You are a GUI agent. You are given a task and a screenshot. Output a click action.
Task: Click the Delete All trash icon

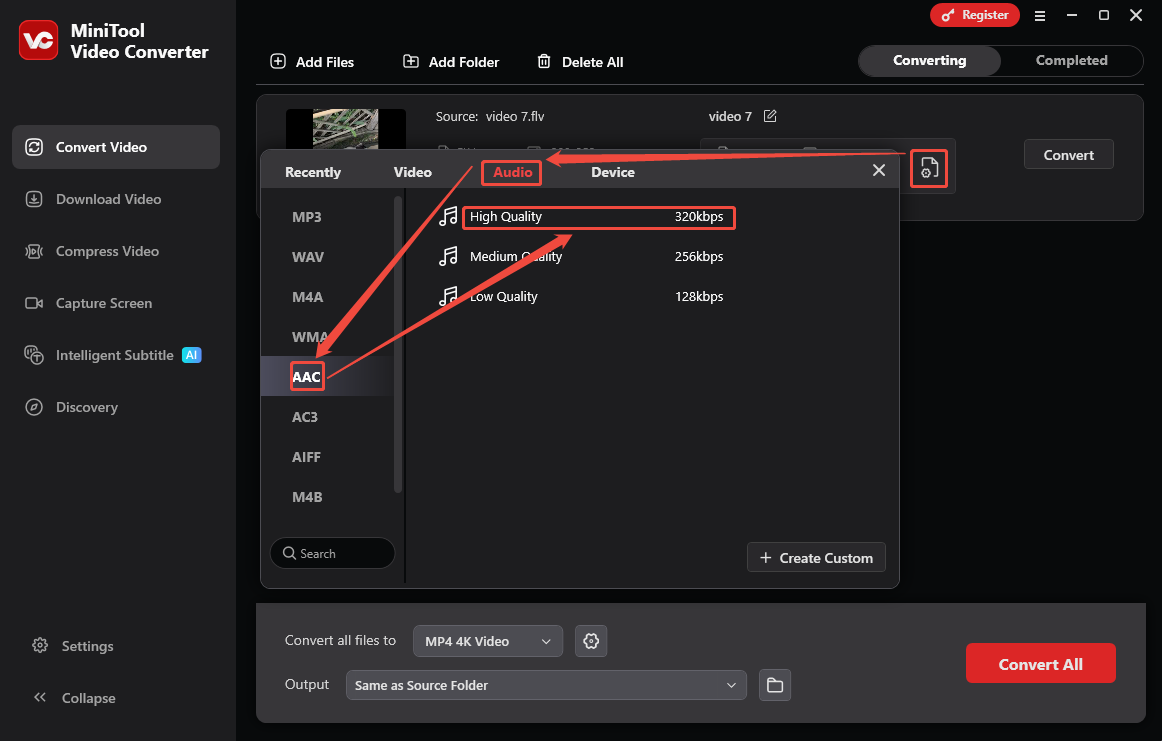[x=544, y=62]
